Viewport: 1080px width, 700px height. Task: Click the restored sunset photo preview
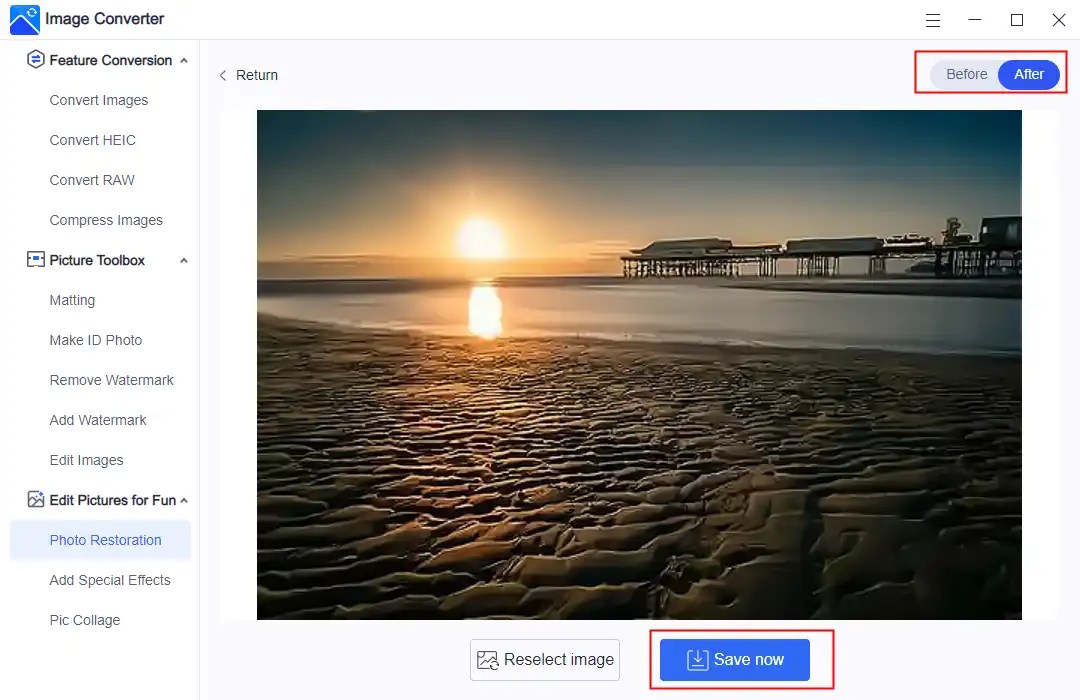(639, 365)
